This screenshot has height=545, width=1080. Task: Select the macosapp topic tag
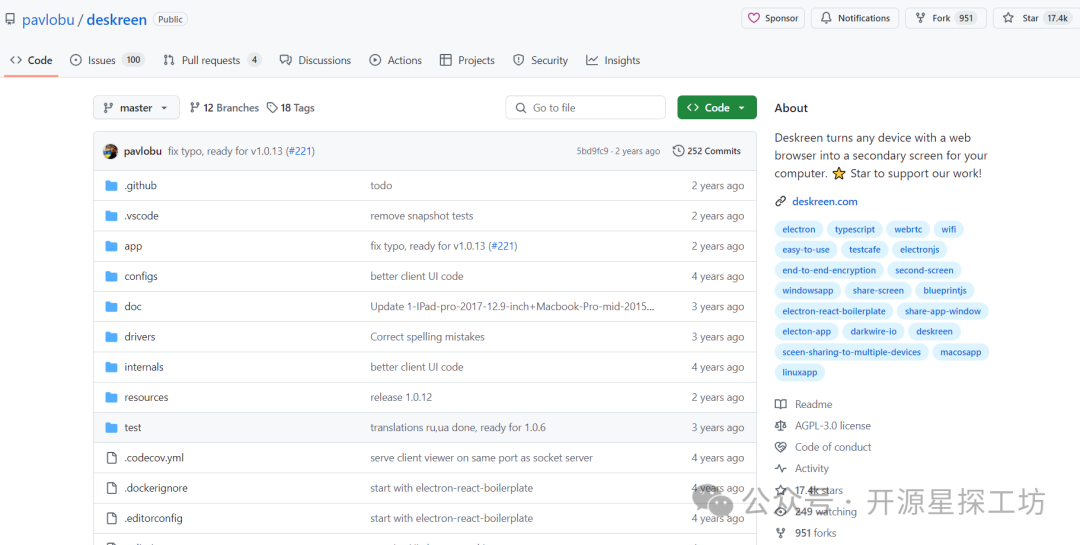click(x=960, y=352)
